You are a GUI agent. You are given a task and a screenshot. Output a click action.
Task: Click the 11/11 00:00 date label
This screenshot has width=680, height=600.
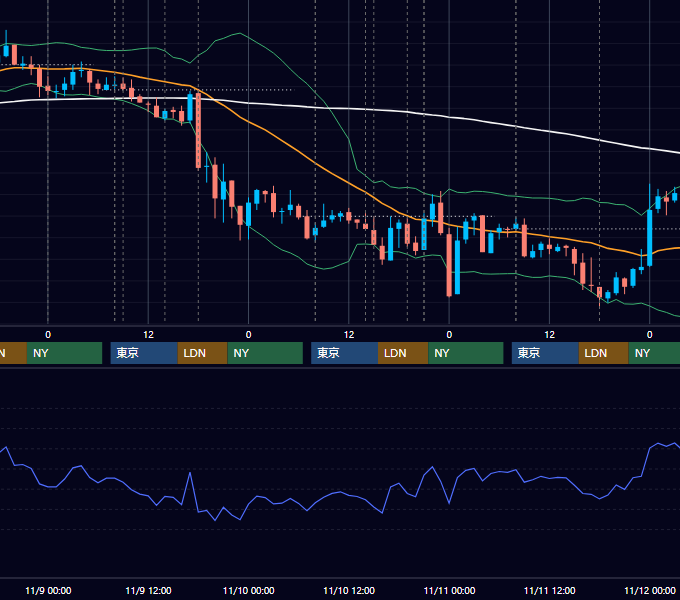point(449,590)
